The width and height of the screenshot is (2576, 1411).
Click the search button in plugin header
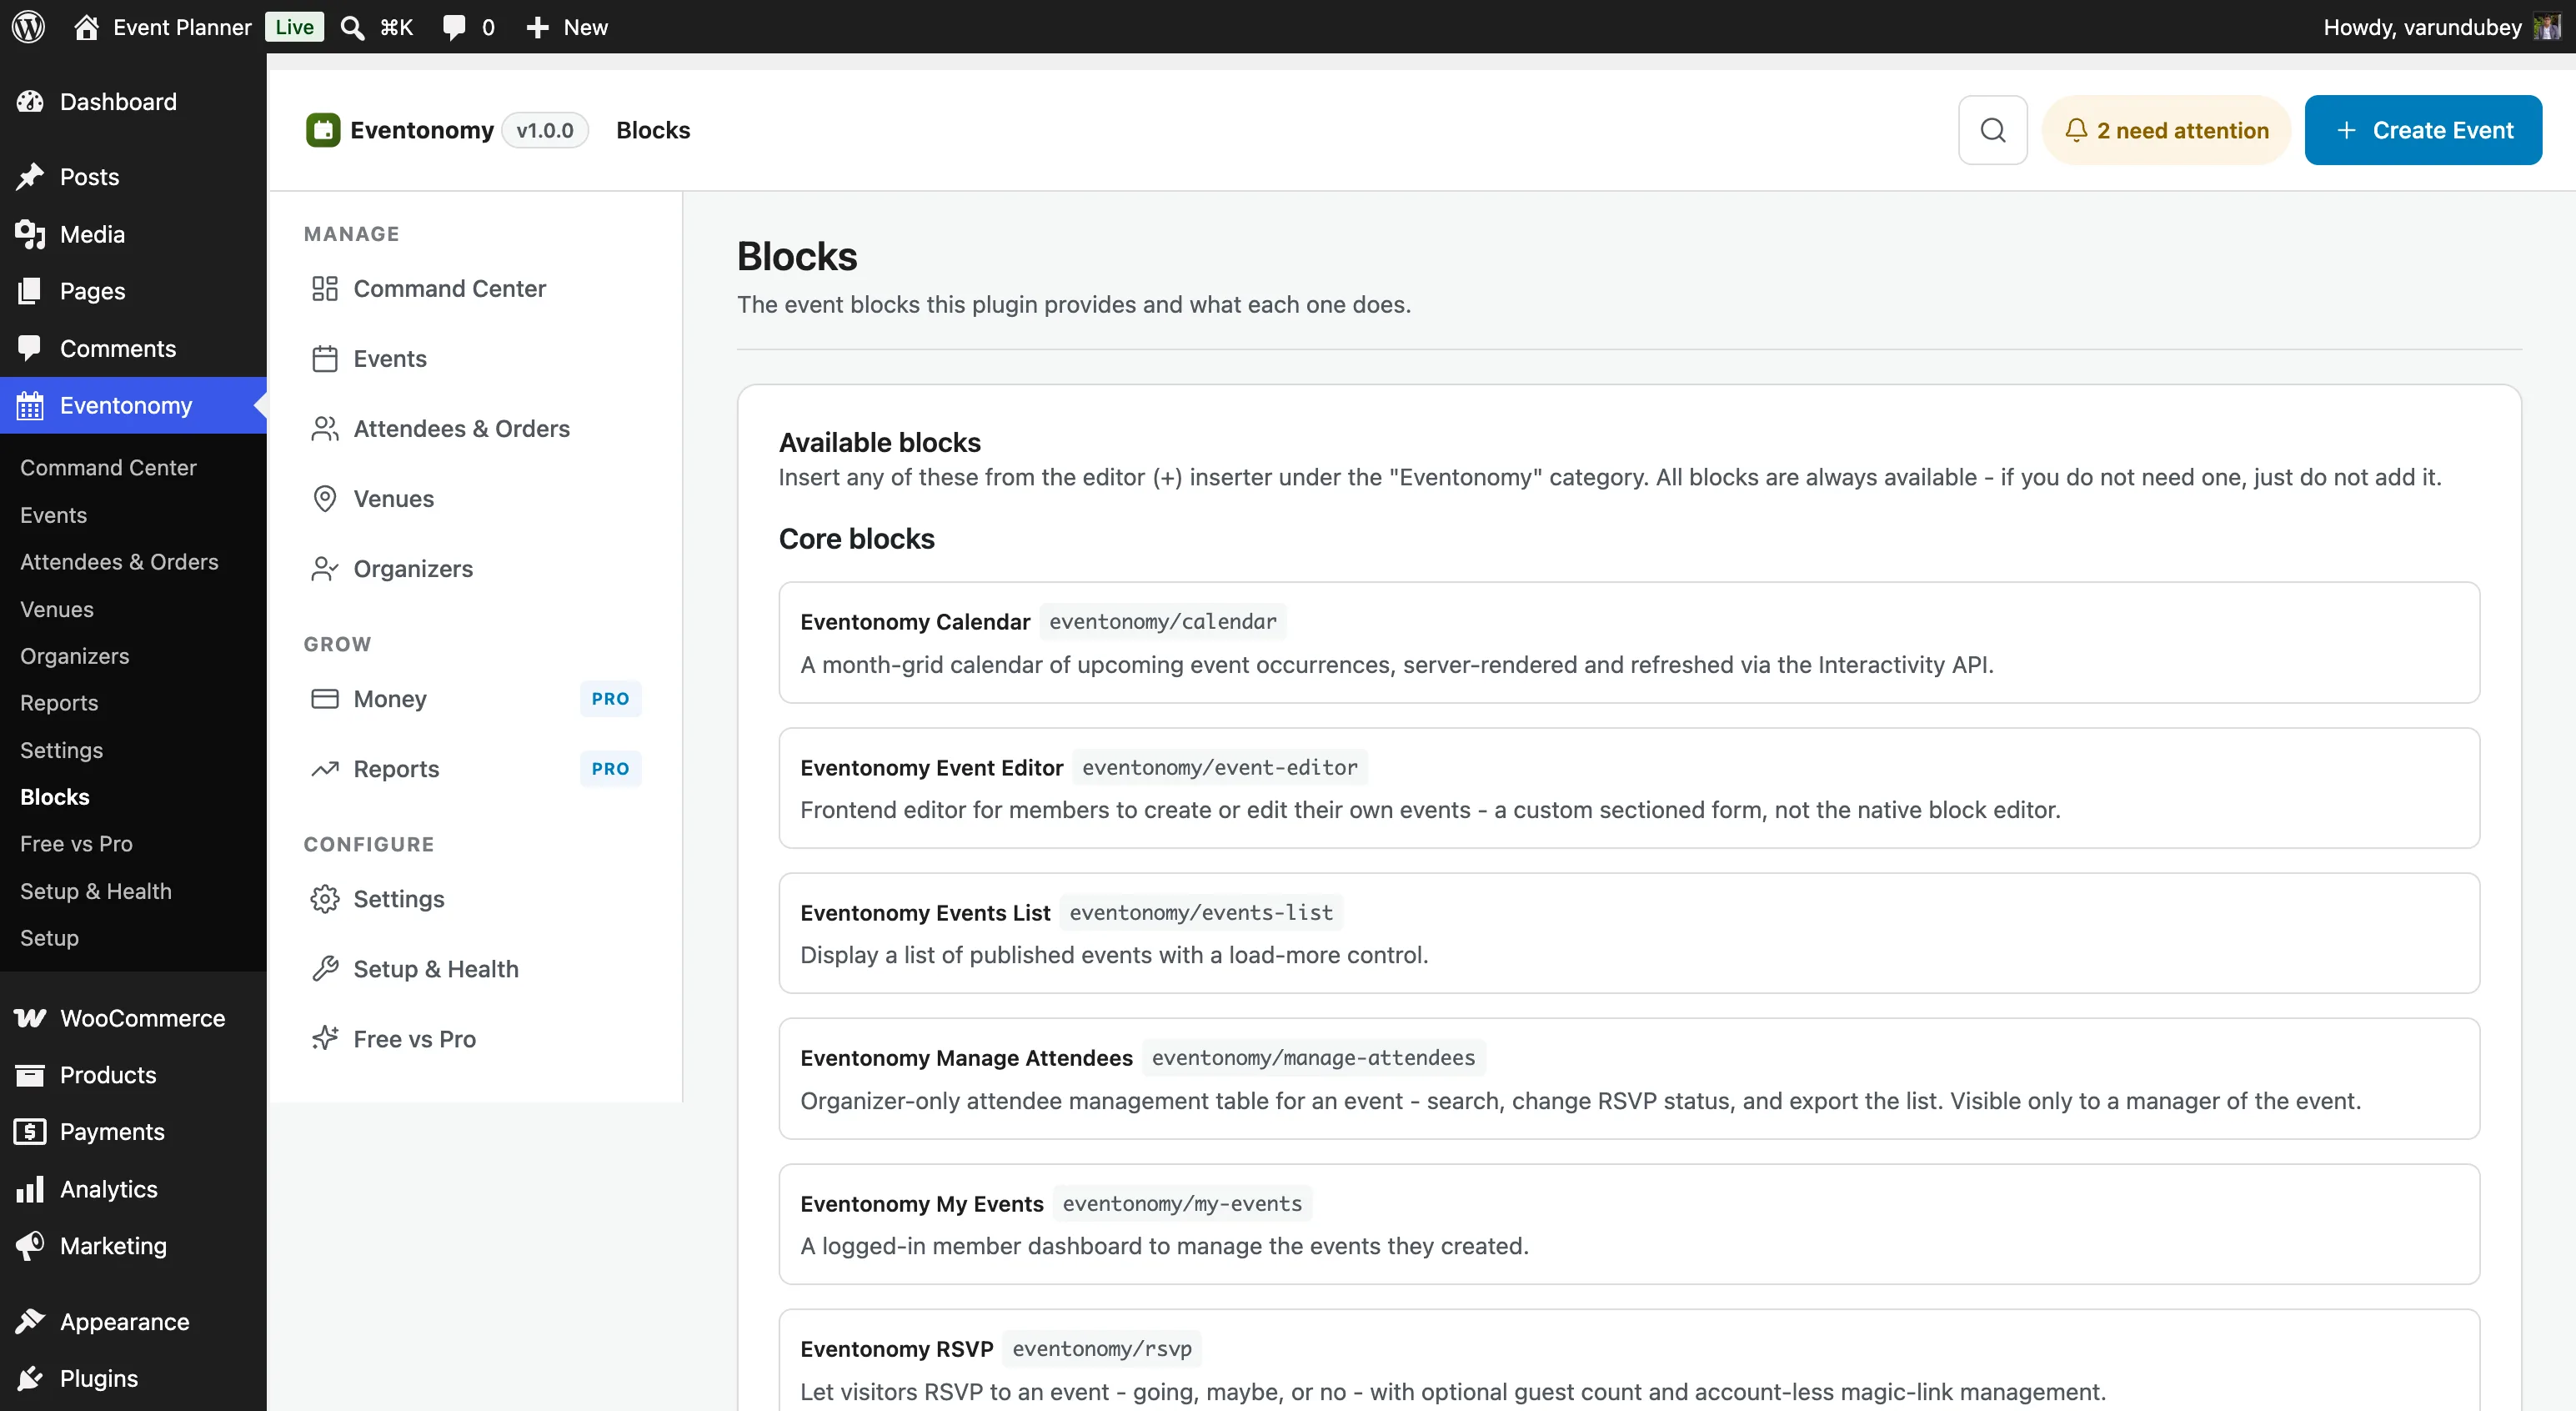click(1992, 130)
